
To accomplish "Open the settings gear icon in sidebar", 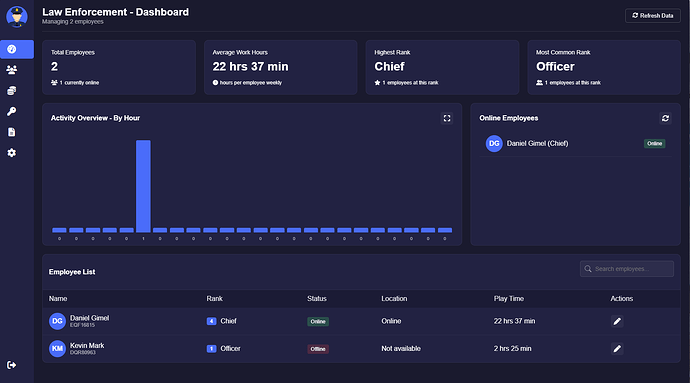I will 12,153.
